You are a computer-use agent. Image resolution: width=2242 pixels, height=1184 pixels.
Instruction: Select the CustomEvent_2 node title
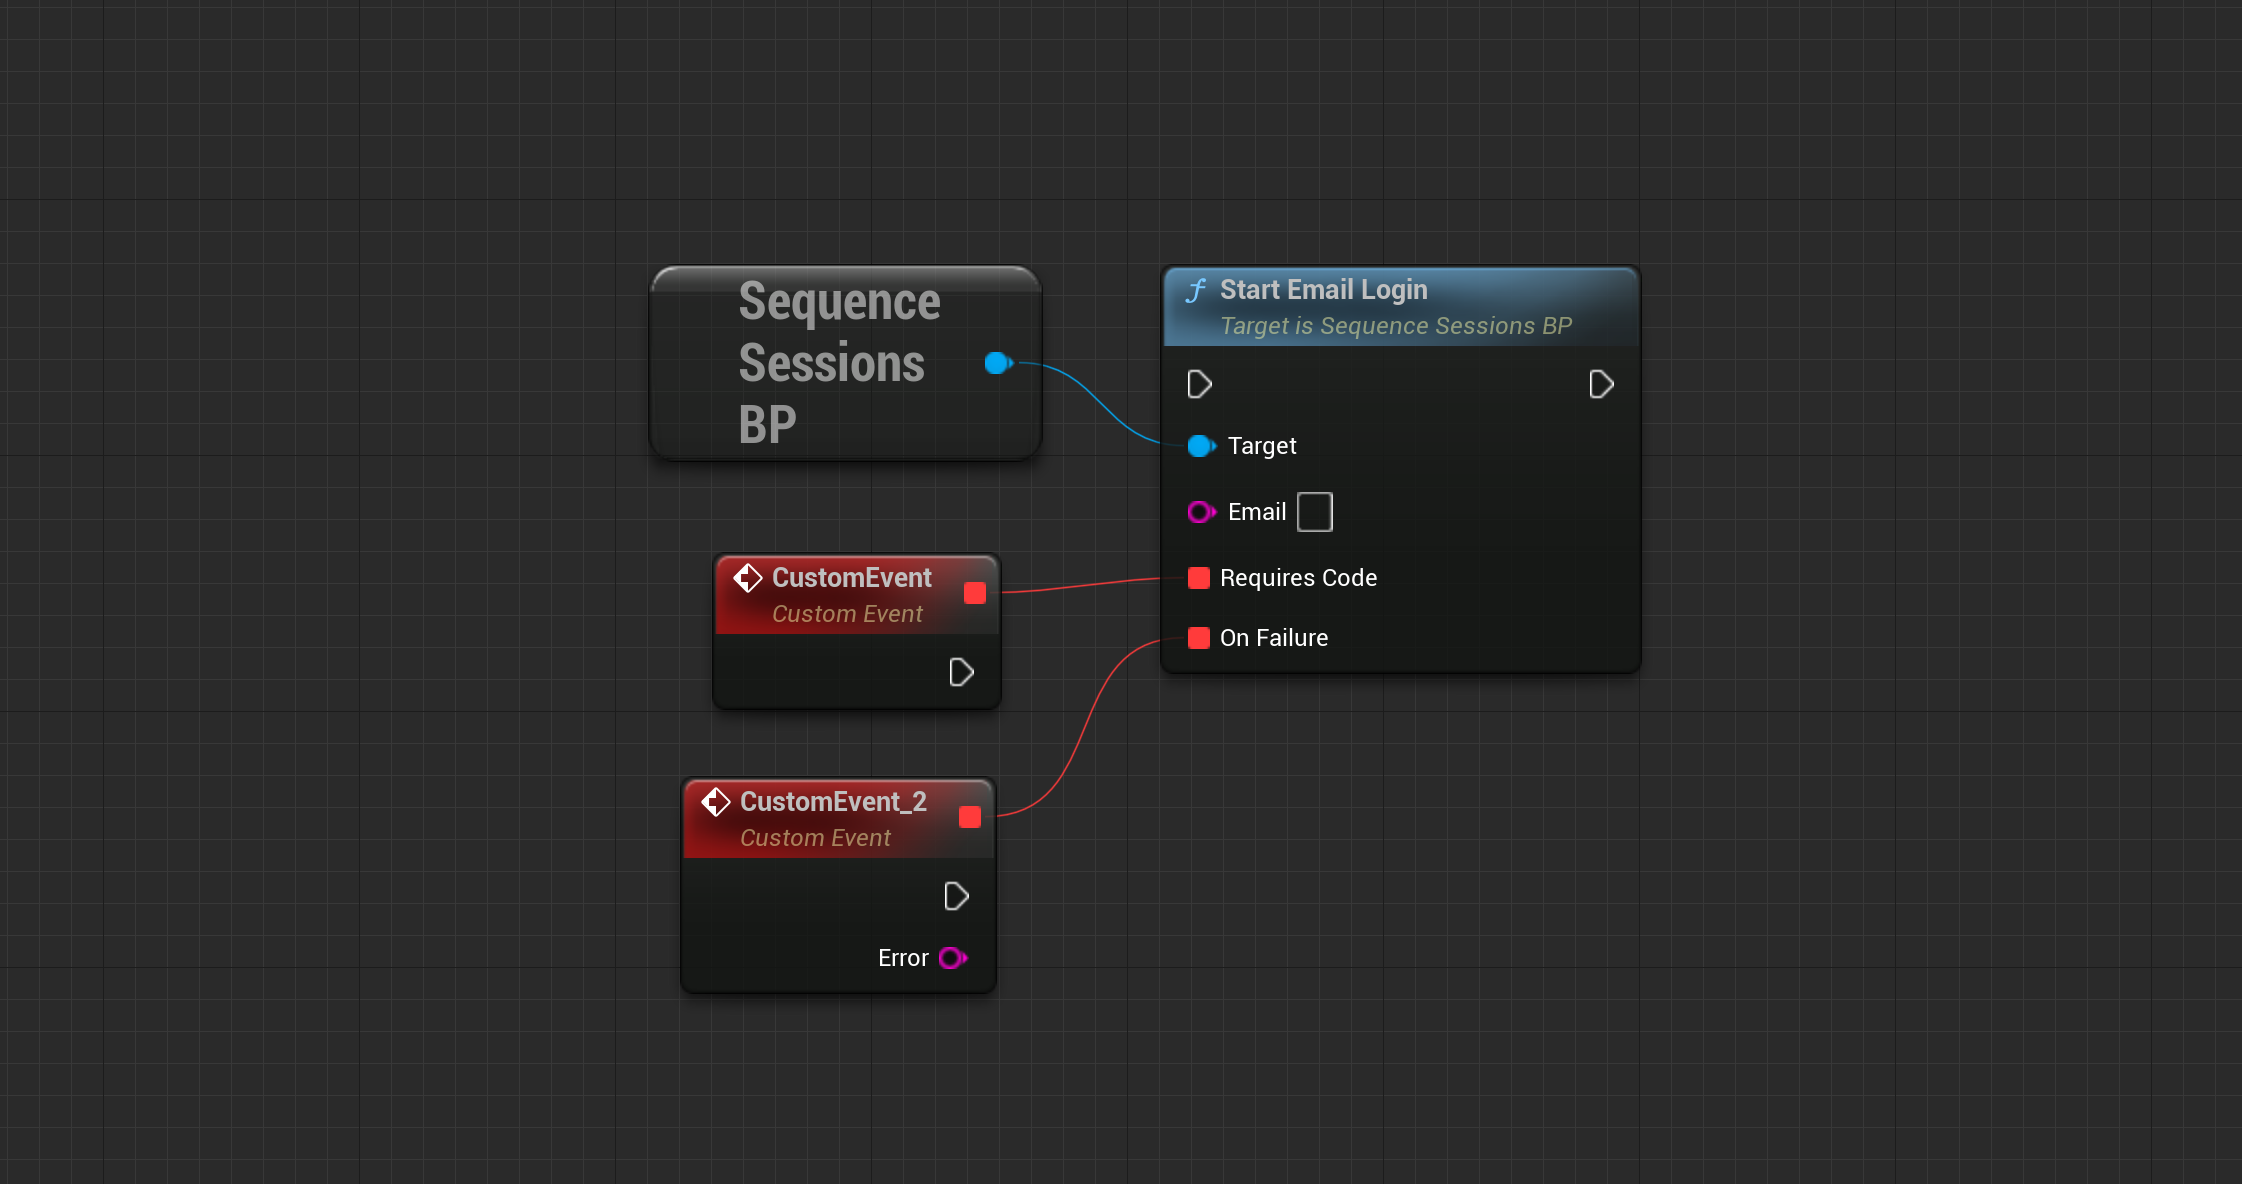point(833,802)
